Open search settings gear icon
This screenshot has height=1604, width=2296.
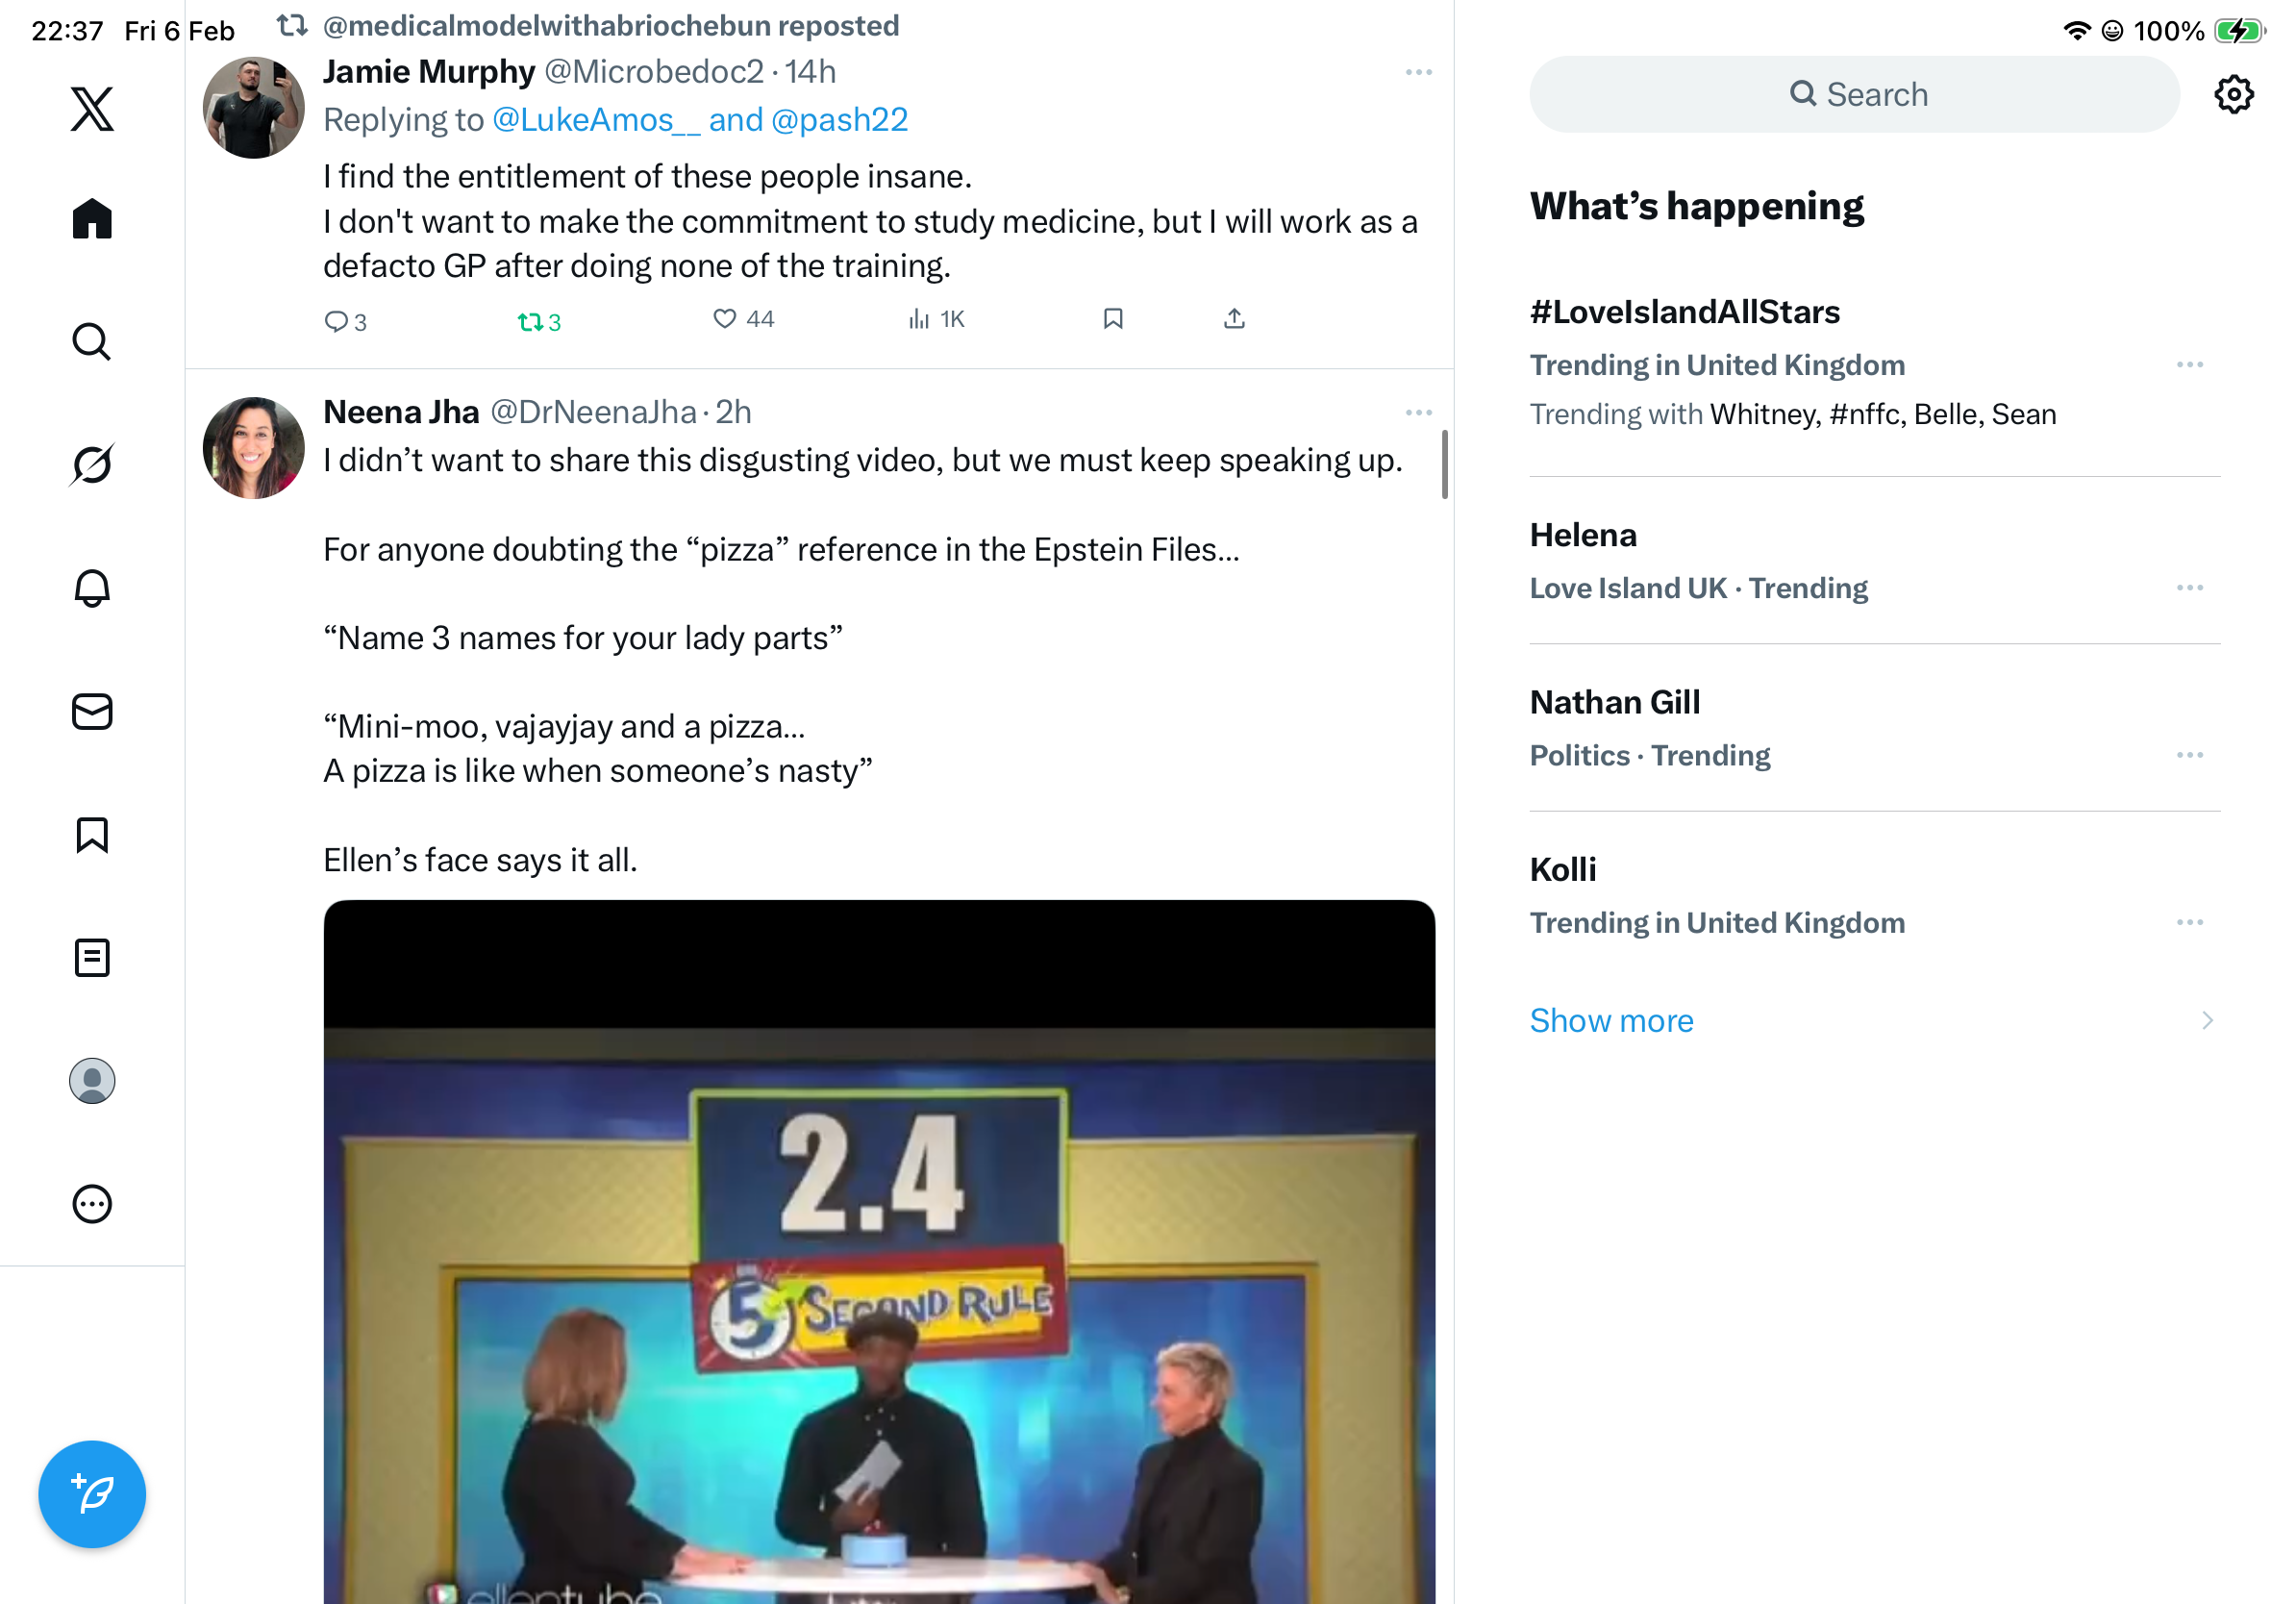pos(2233,95)
